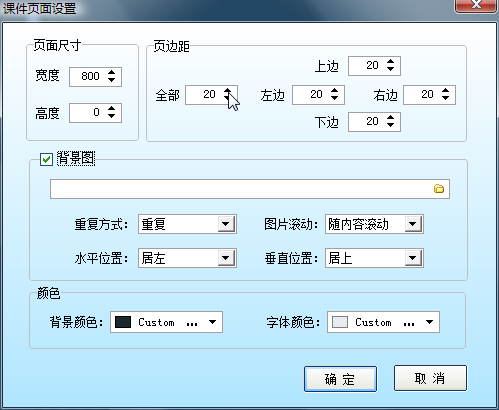The image size is (499, 410).
Task: Increase 下边 margin with up arrow
Action: point(390,117)
